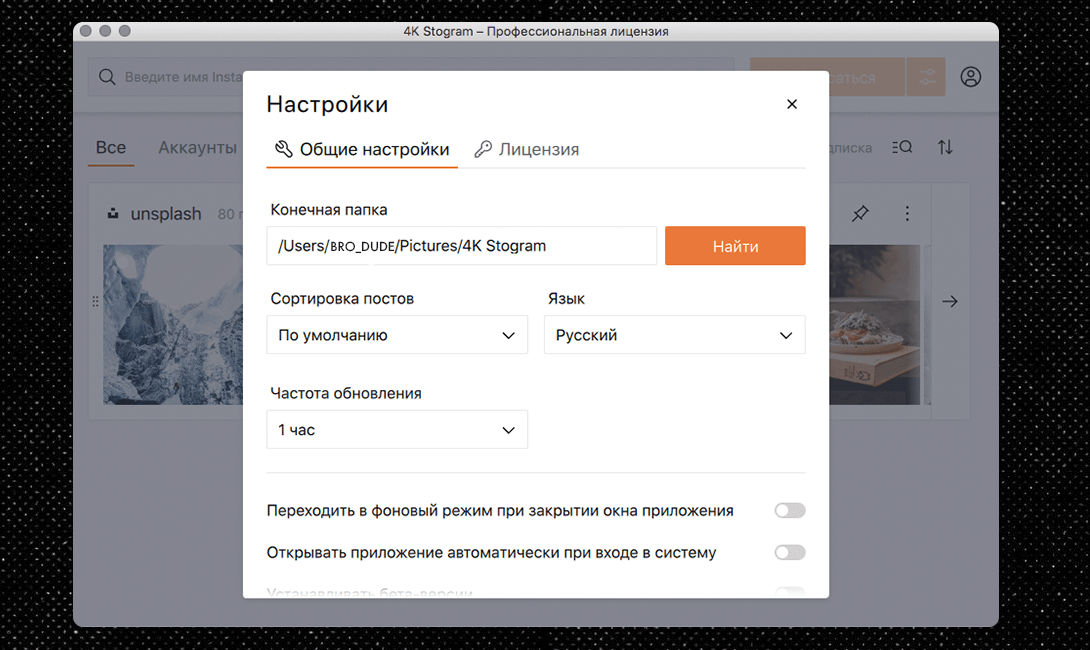Image resolution: width=1090 pixels, height=650 pixels.
Task: Toggle background mode on window close
Action: point(790,510)
